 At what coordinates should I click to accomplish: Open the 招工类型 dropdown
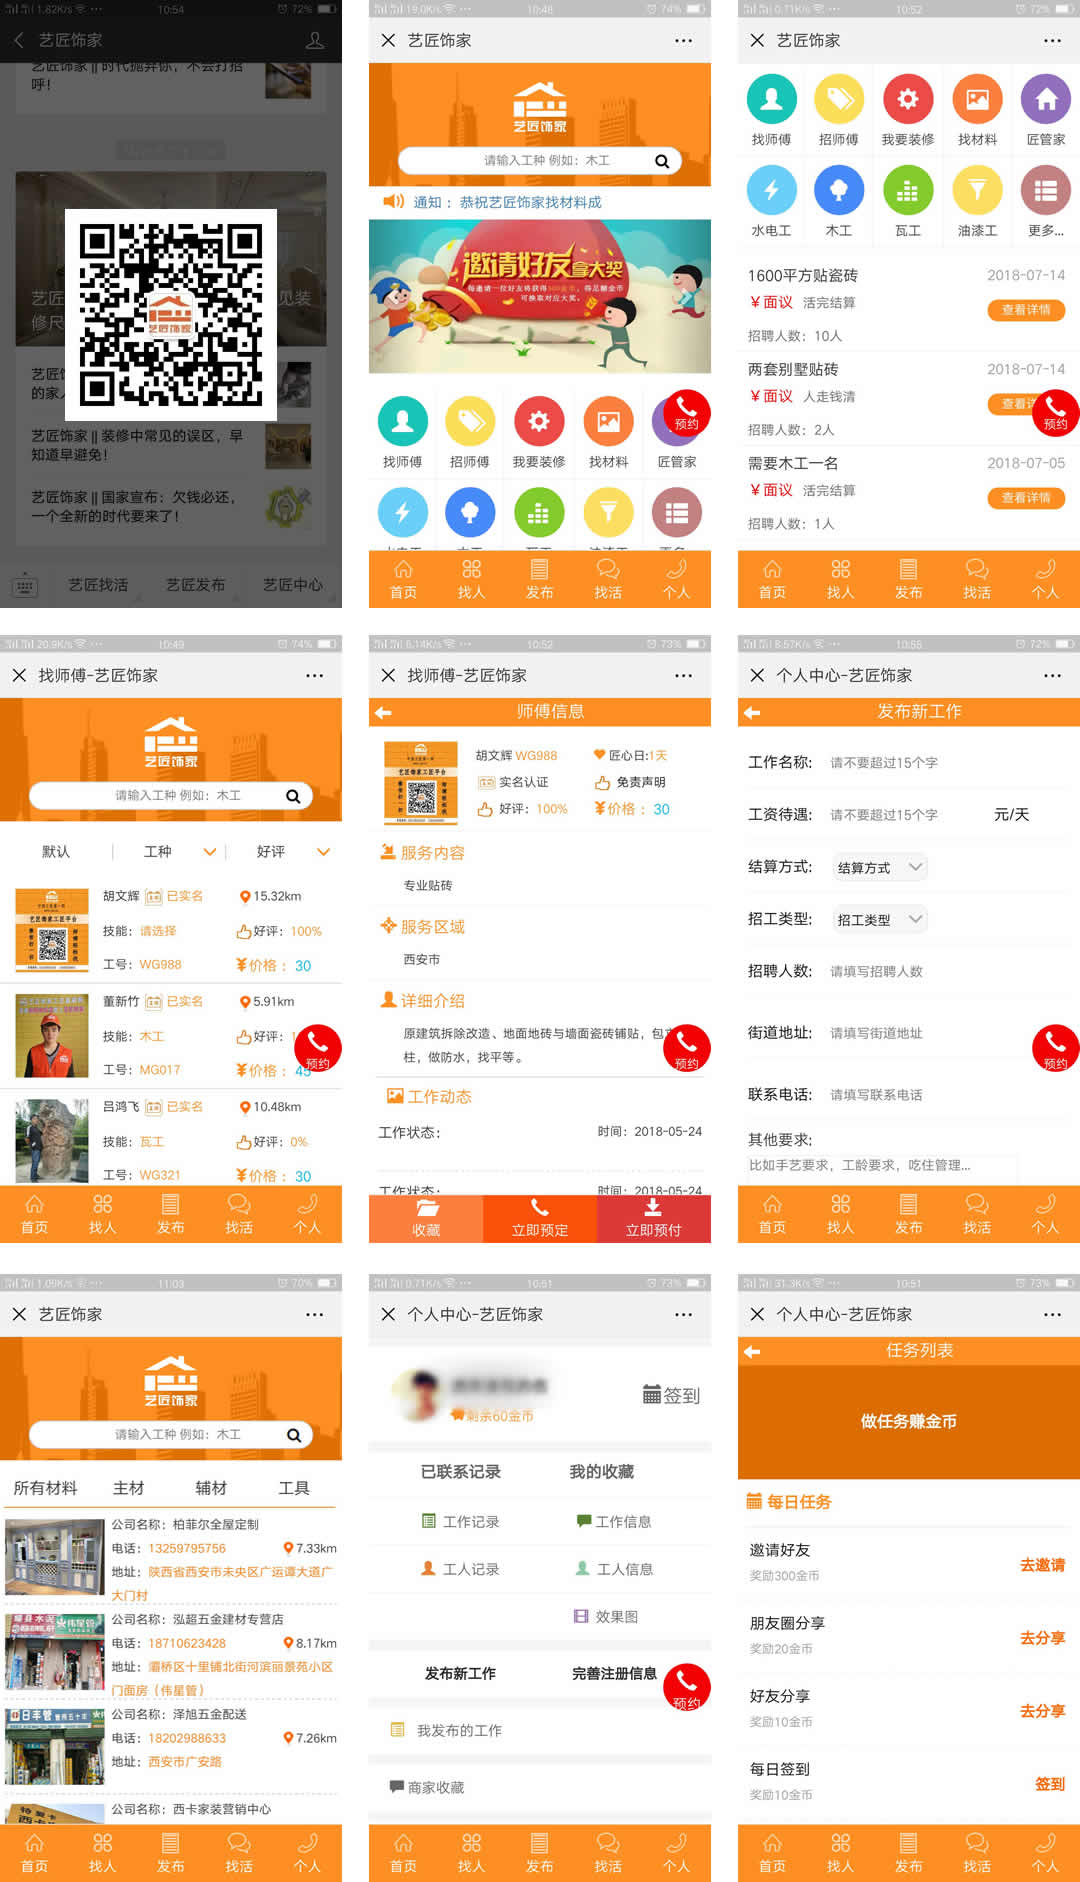pos(880,919)
